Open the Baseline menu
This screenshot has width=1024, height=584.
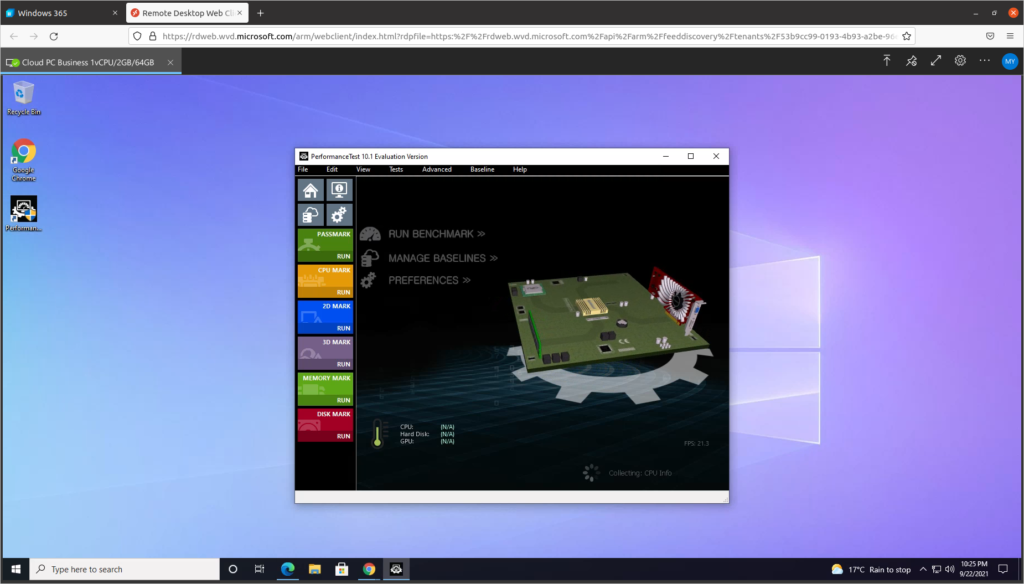[x=482, y=169]
